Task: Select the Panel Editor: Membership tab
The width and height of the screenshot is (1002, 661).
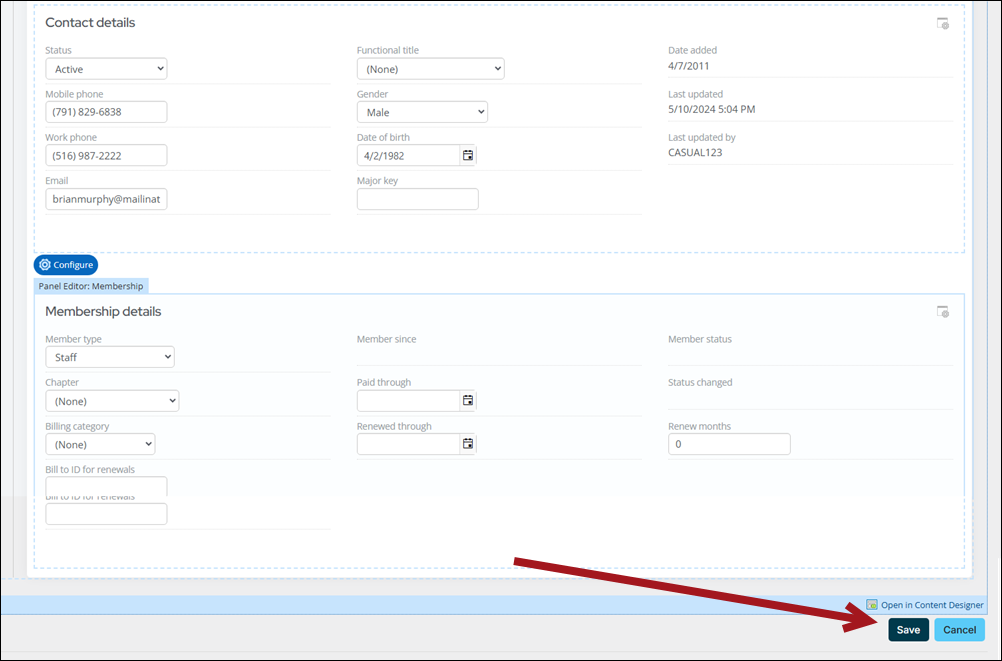Action: [91, 286]
